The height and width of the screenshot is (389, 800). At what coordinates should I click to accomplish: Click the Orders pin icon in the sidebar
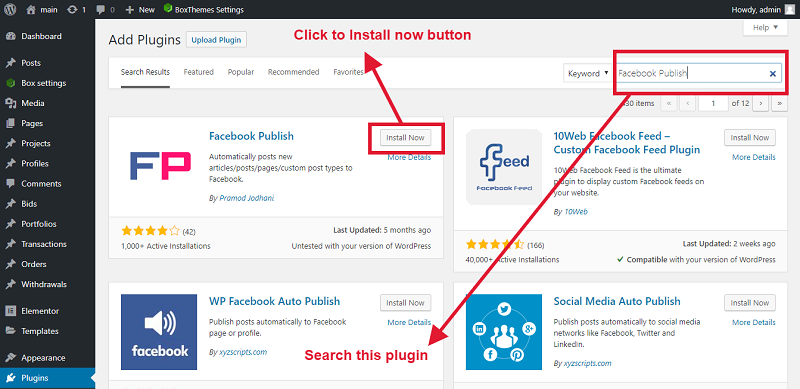(x=10, y=264)
